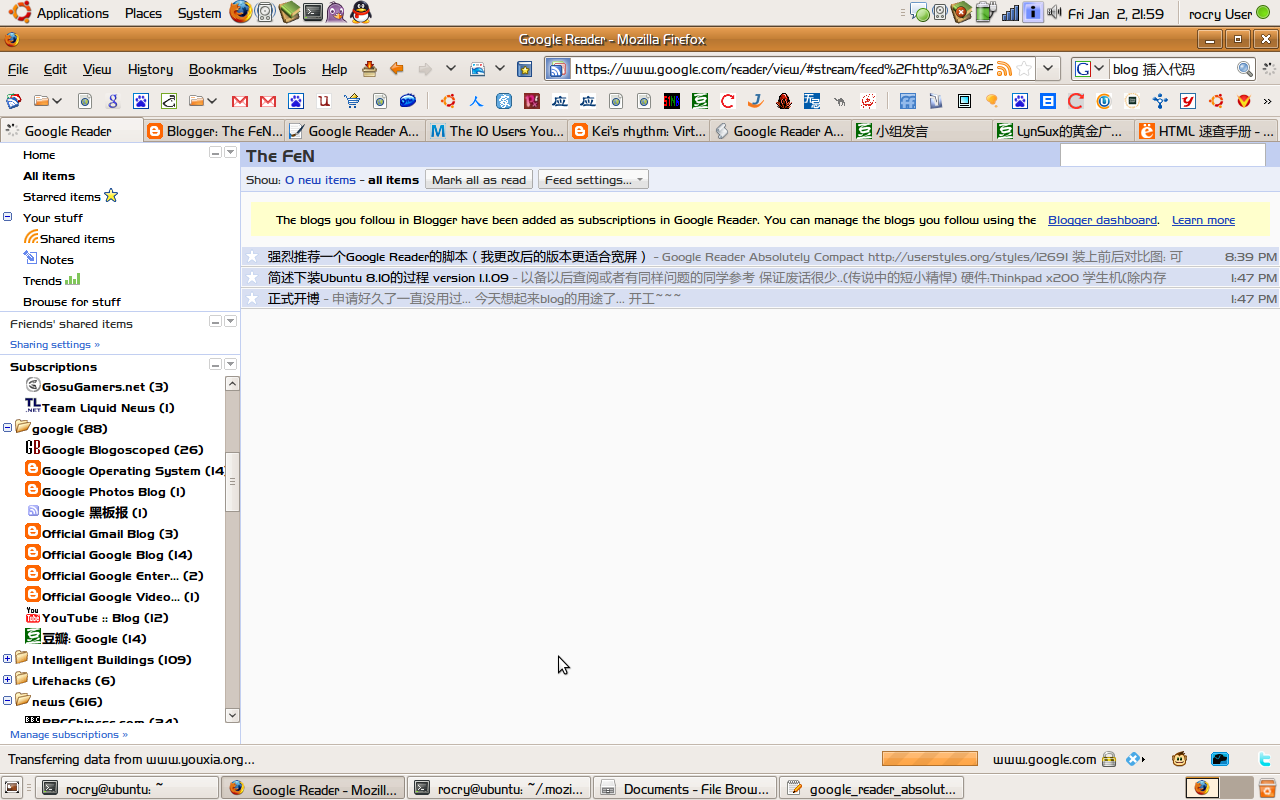Switch to the Blogger: The FeN tab
This screenshot has width=1280, height=800.
click(x=214, y=131)
